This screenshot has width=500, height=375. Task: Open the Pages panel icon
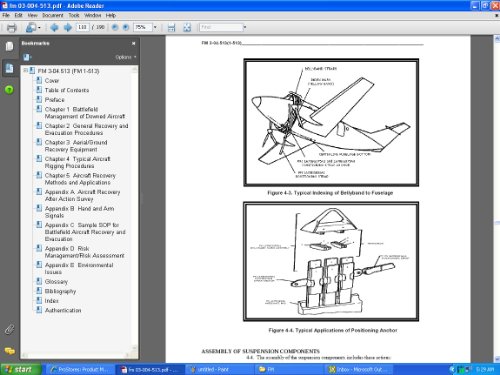(9, 46)
